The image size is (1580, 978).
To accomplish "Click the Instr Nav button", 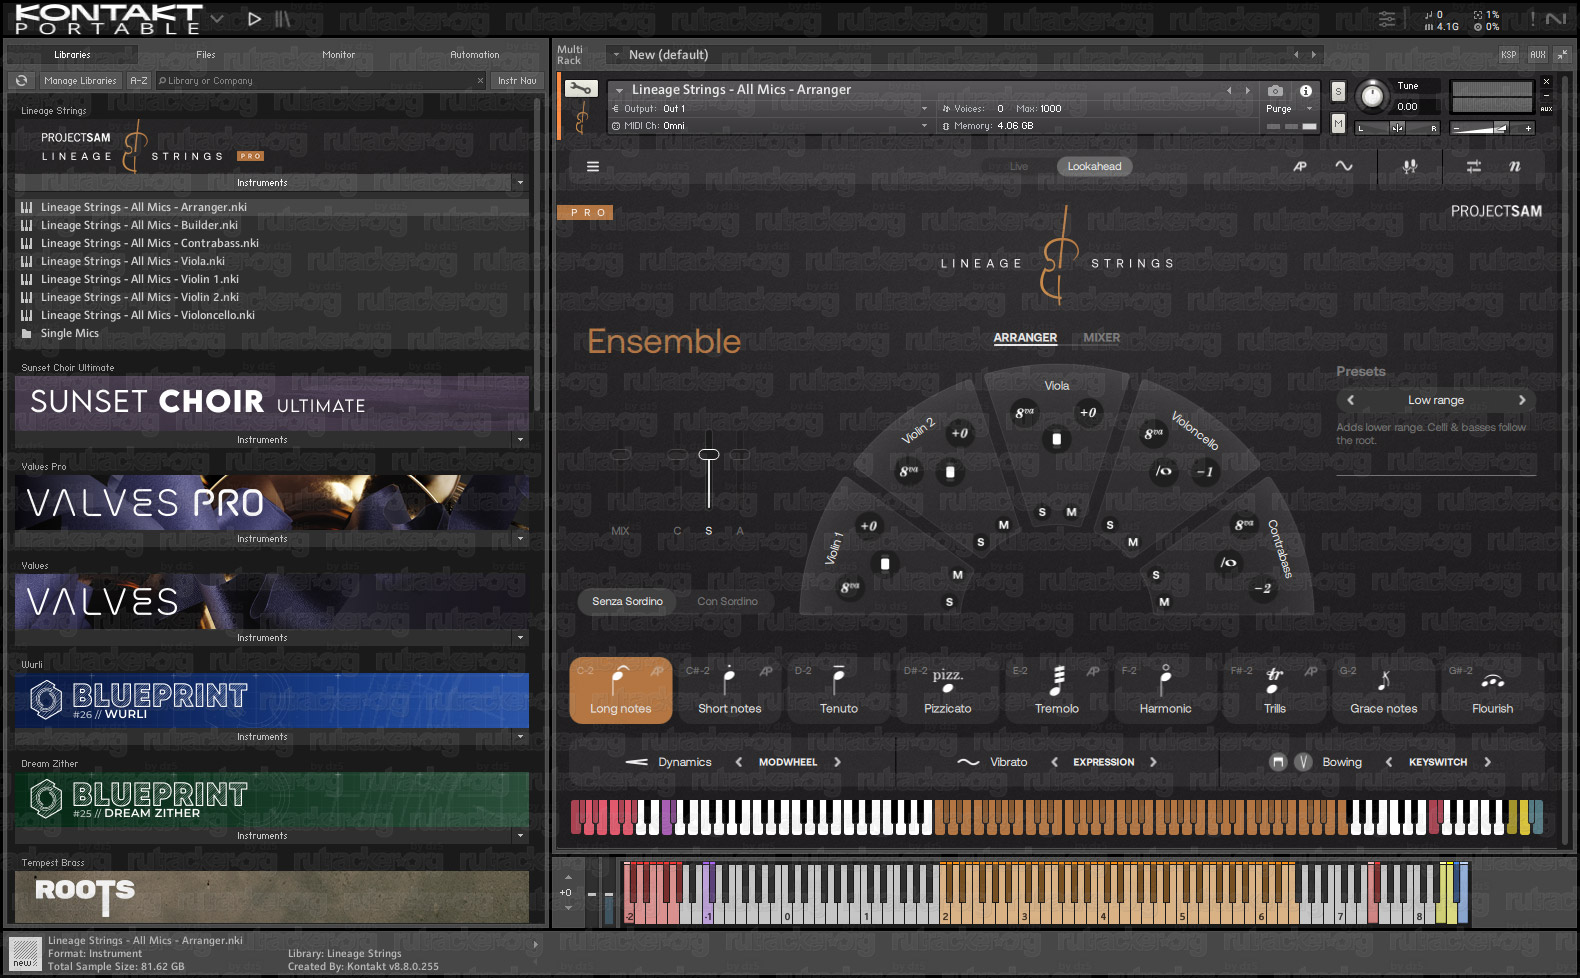I will (x=517, y=81).
